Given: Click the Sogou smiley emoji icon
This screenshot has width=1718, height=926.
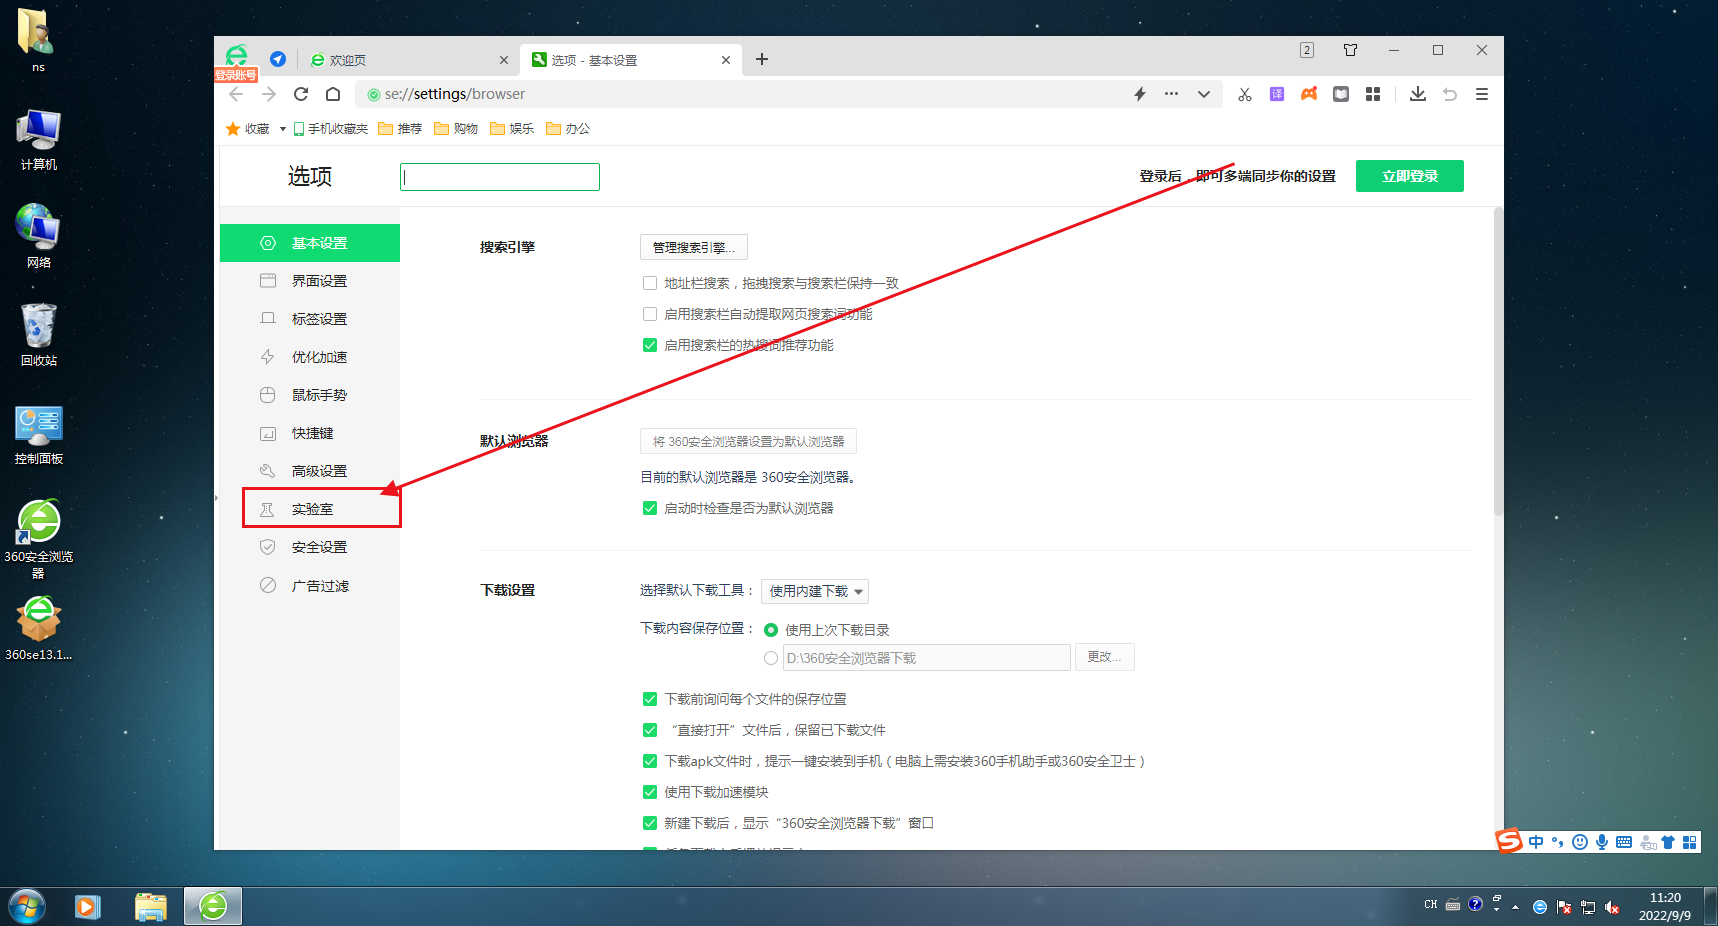Looking at the screenshot, I should pos(1580,842).
